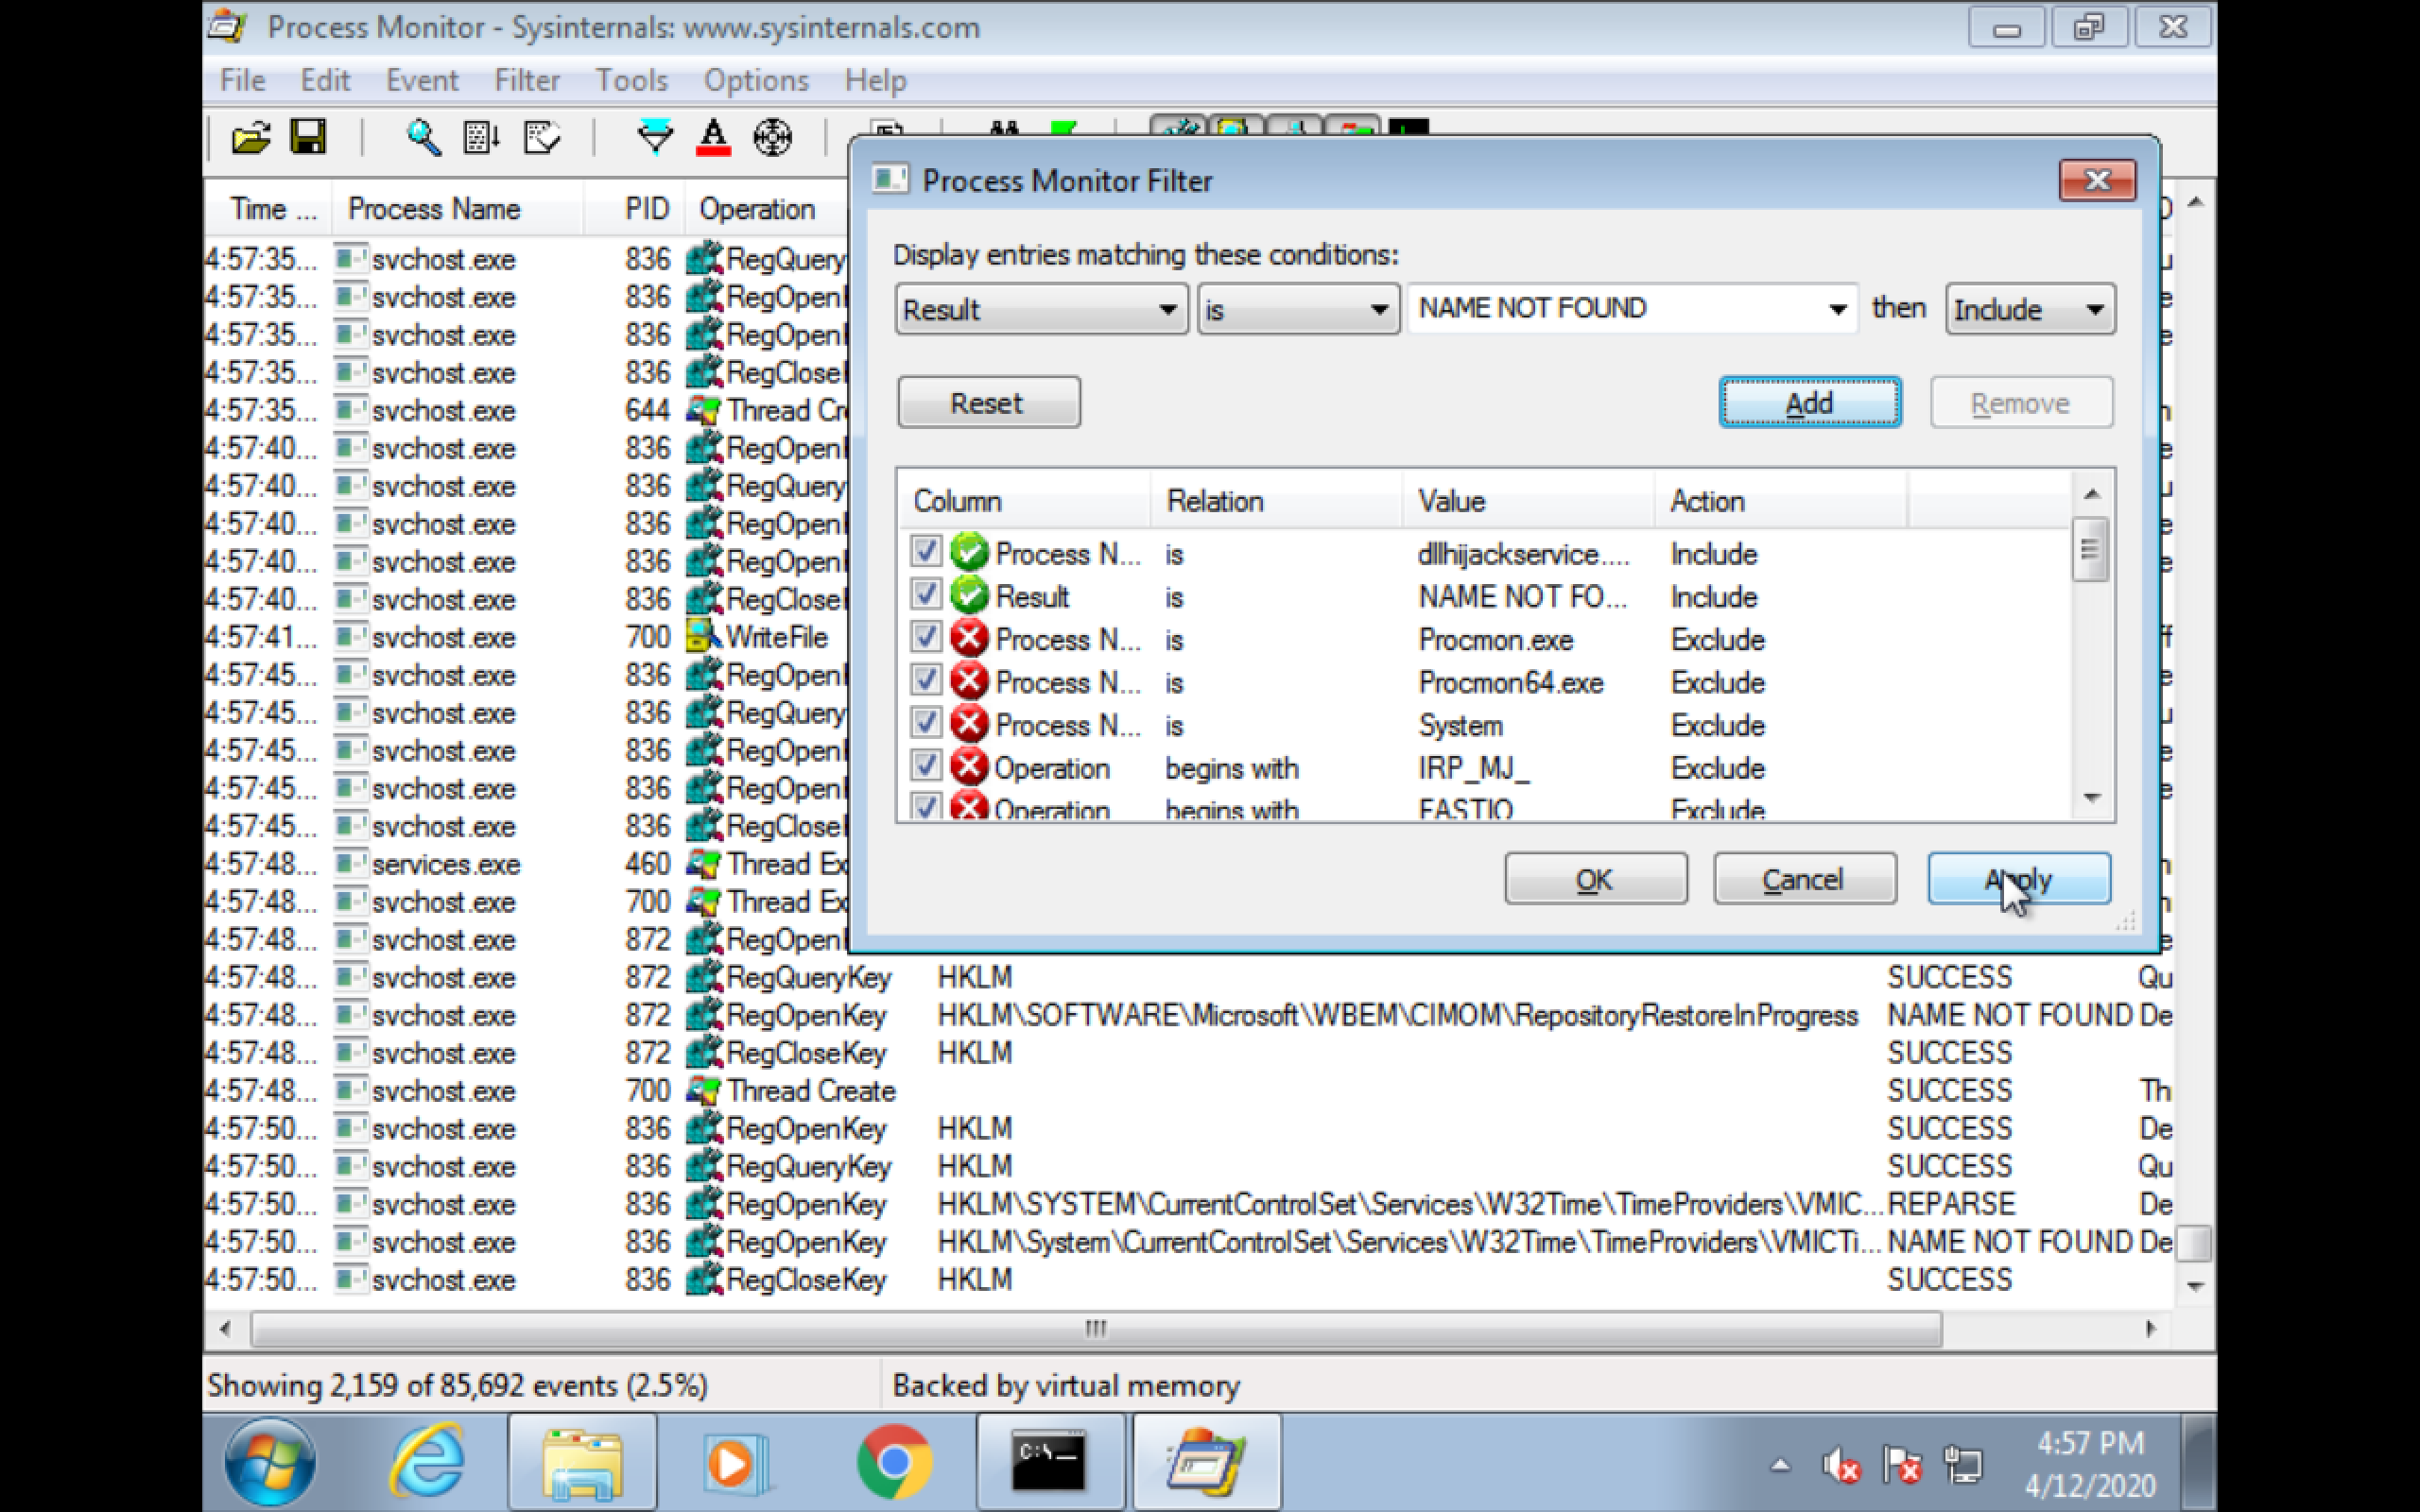Toggle the System process Exclude filter checkbox
The width and height of the screenshot is (2420, 1512).
926,722
